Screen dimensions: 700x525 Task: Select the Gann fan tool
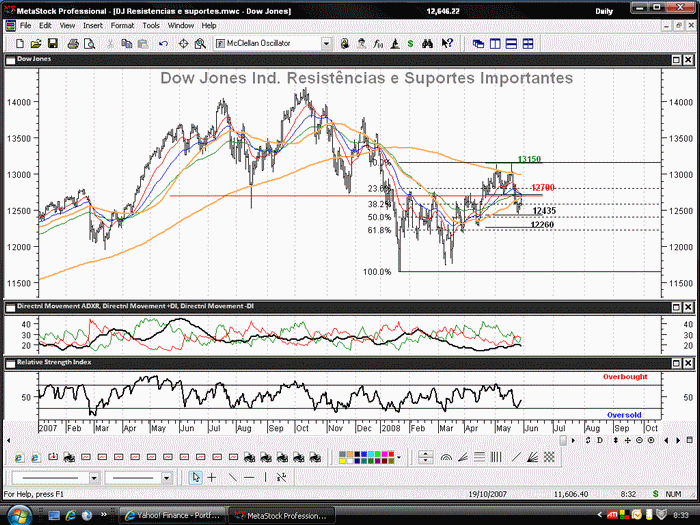click(x=532, y=457)
